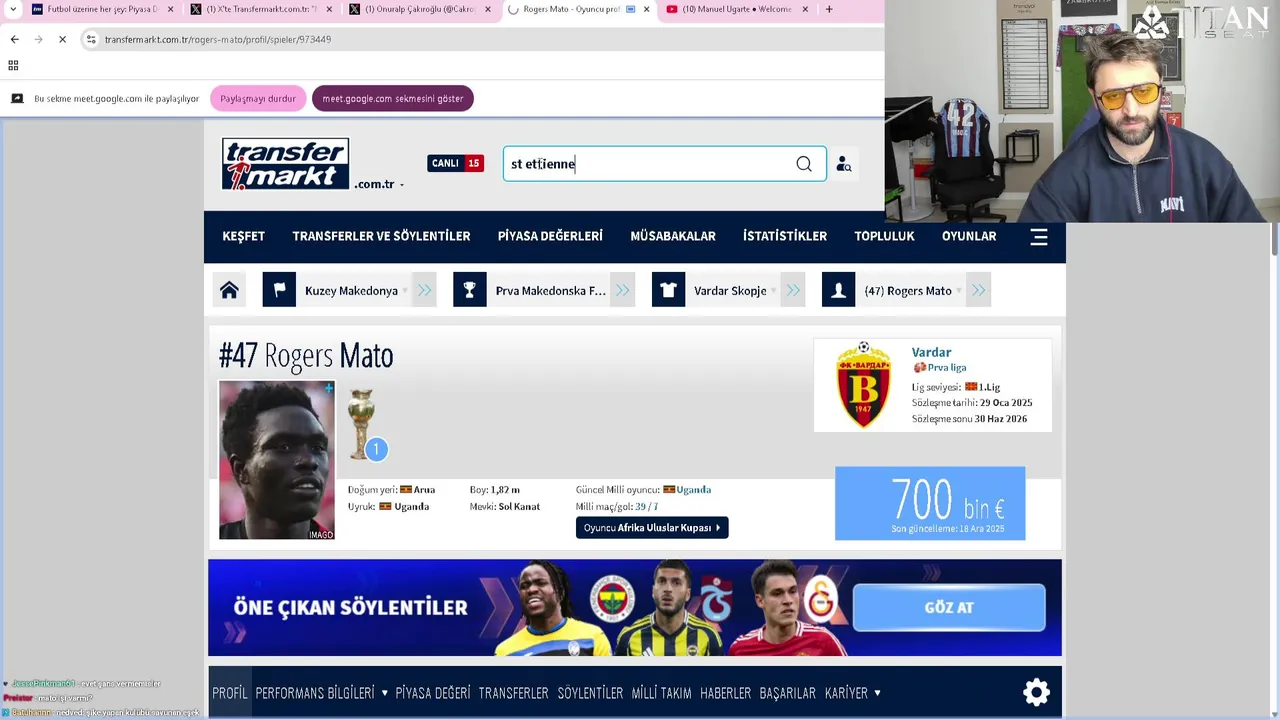The height and width of the screenshot is (720, 1280).
Task: Open the Vardar club link
Action: click(931, 352)
